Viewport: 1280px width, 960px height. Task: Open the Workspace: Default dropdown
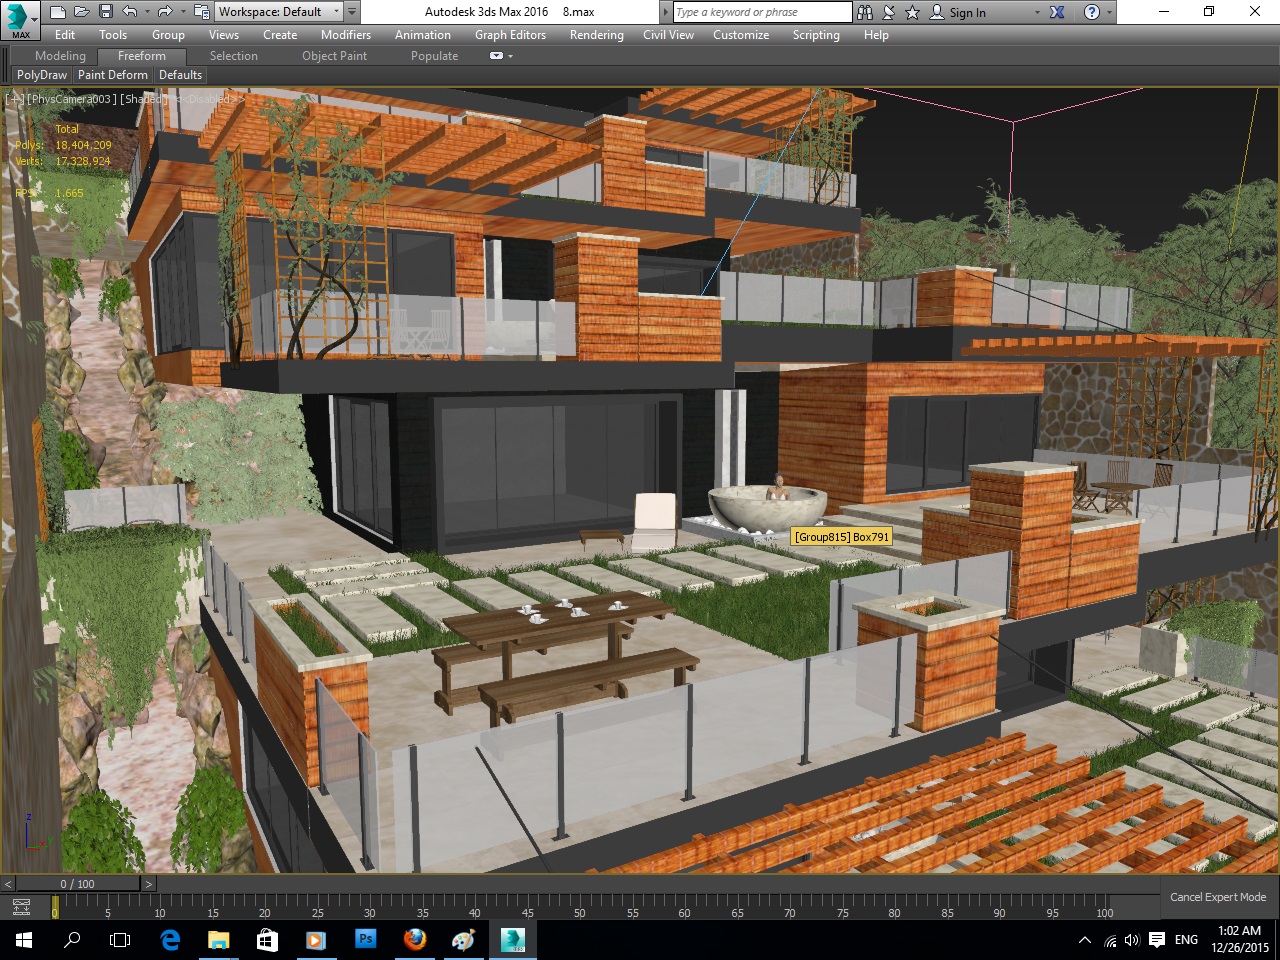pos(279,12)
